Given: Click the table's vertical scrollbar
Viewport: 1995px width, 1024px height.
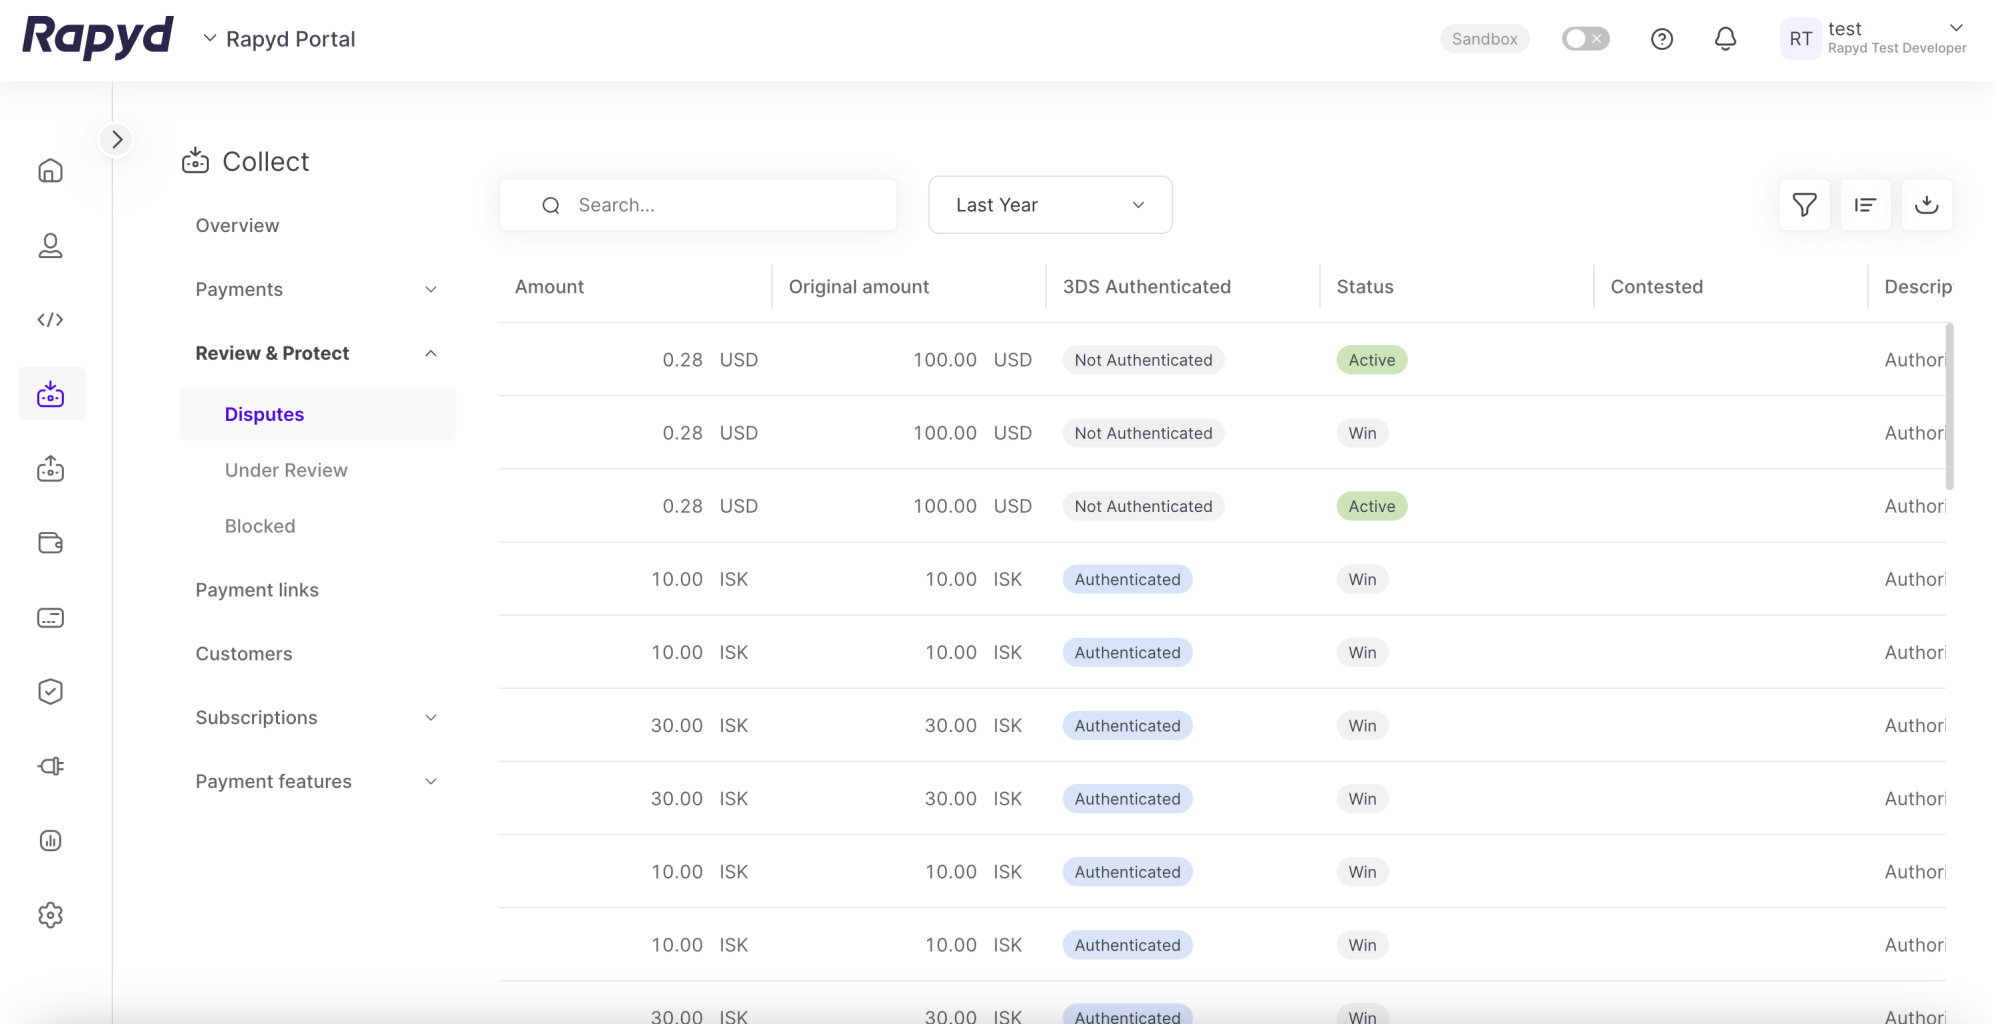Looking at the screenshot, I should point(1949,406).
